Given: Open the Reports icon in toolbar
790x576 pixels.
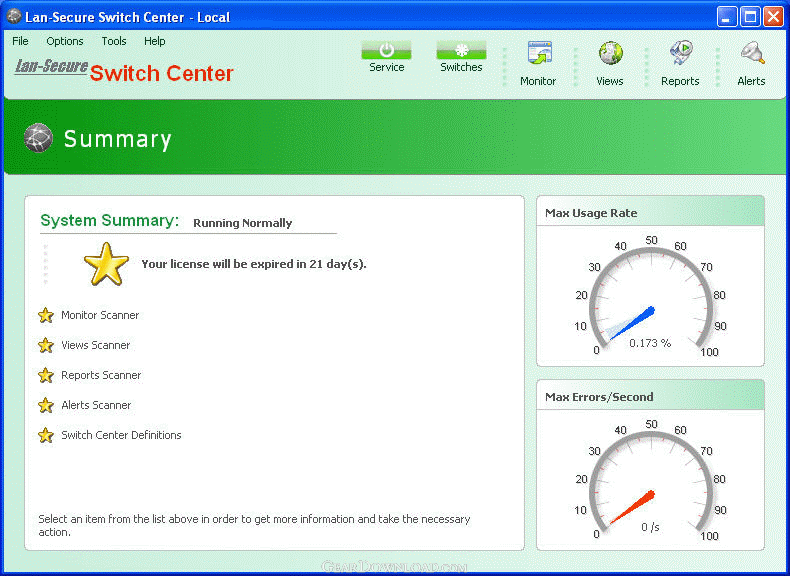Looking at the screenshot, I should pyautogui.click(x=681, y=53).
